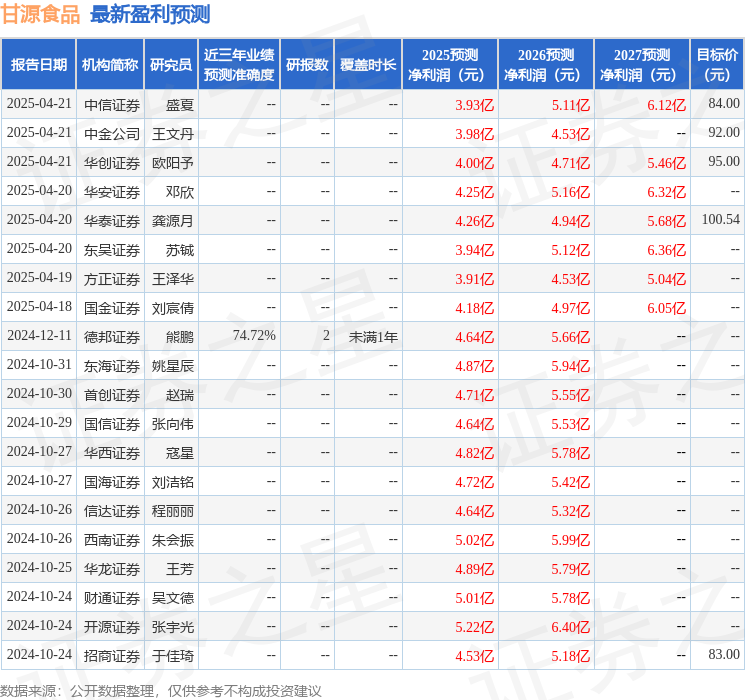The height and width of the screenshot is (700, 745).
Task: Click analyst name 程丽丽
Action: point(172,511)
